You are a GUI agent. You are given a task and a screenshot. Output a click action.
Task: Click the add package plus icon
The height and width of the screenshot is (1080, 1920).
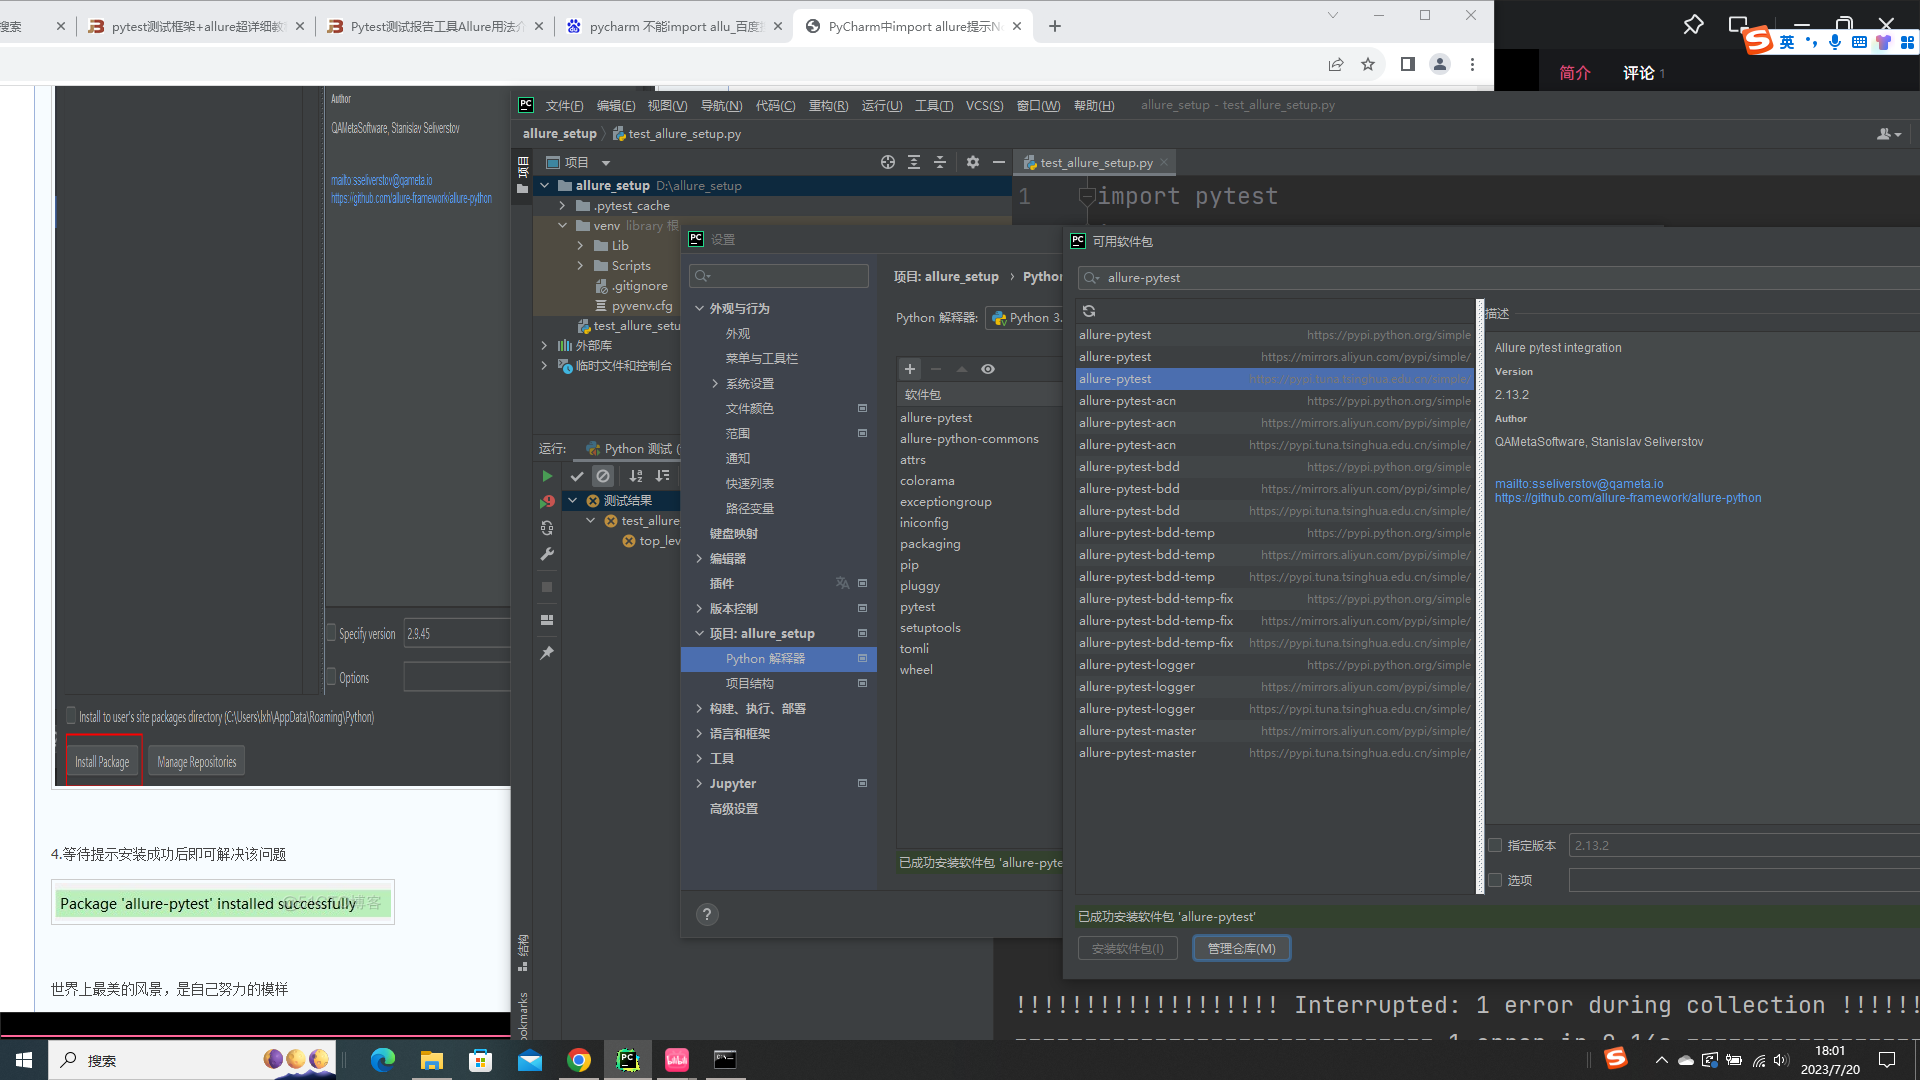(x=910, y=369)
